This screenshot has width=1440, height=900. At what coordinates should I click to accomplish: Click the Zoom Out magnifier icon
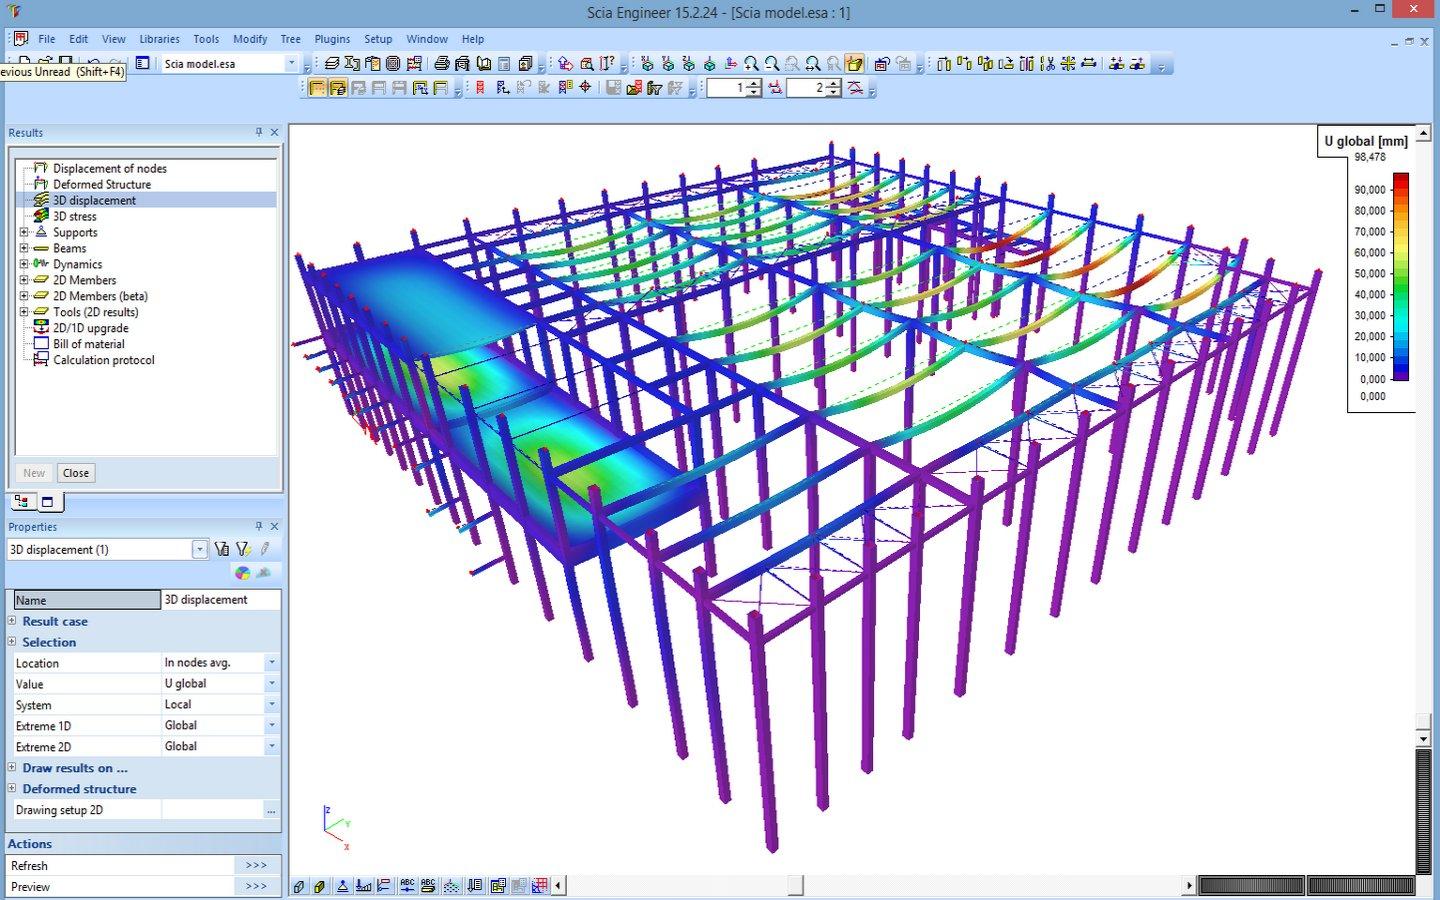[771, 64]
